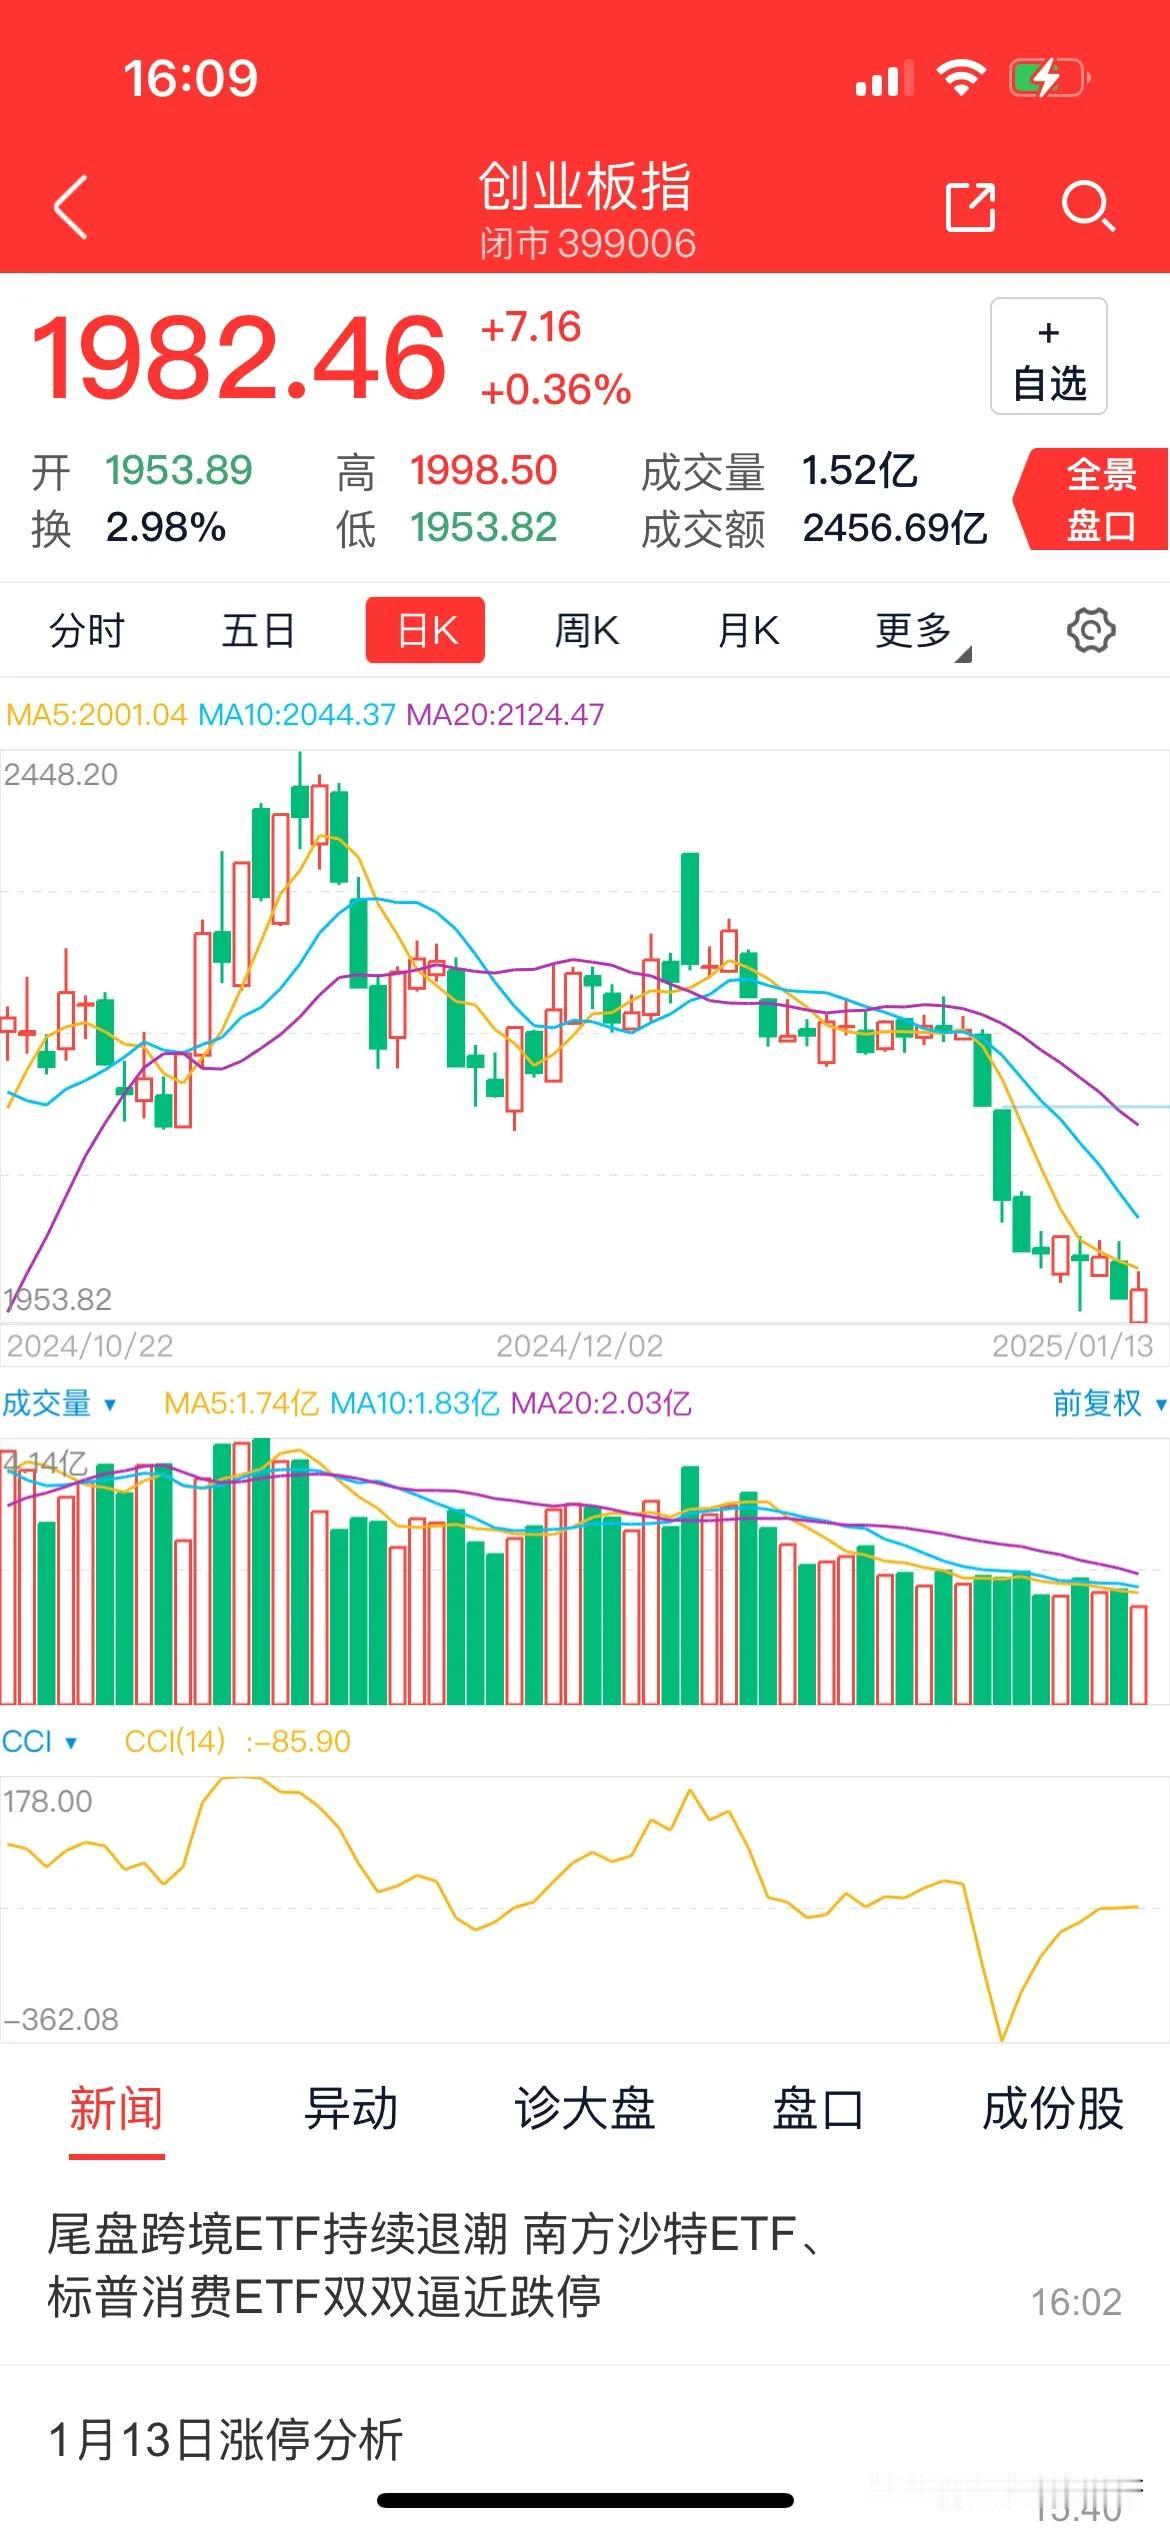The image size is (1170, 2532).
Task: Open the 前复权 adjustment dropdown
Action: [x=1109, y=1403]
